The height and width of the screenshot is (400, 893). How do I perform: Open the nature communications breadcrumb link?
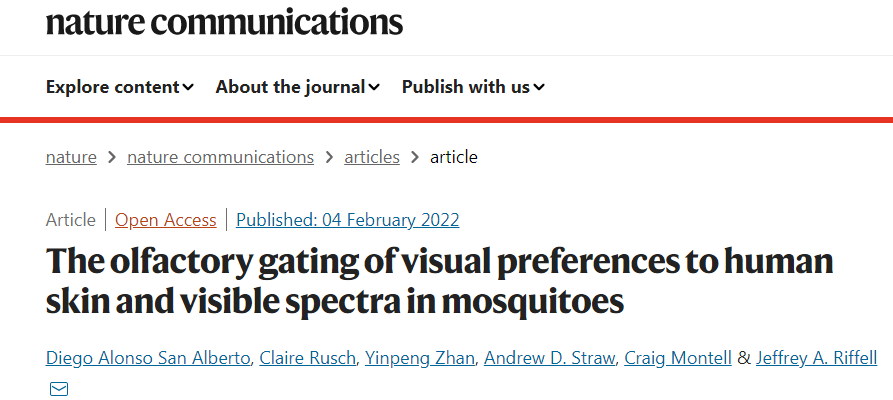(220, 157)
